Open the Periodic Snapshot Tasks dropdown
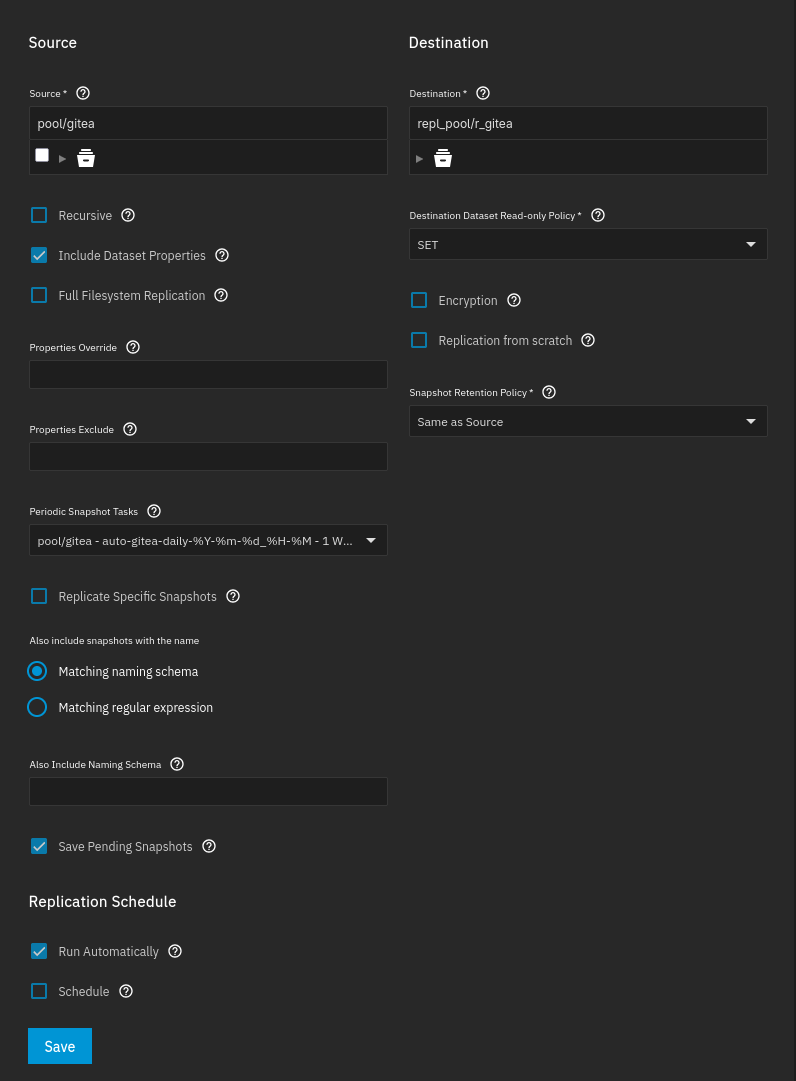This screenshot has height=1081, width=796. 208,540
